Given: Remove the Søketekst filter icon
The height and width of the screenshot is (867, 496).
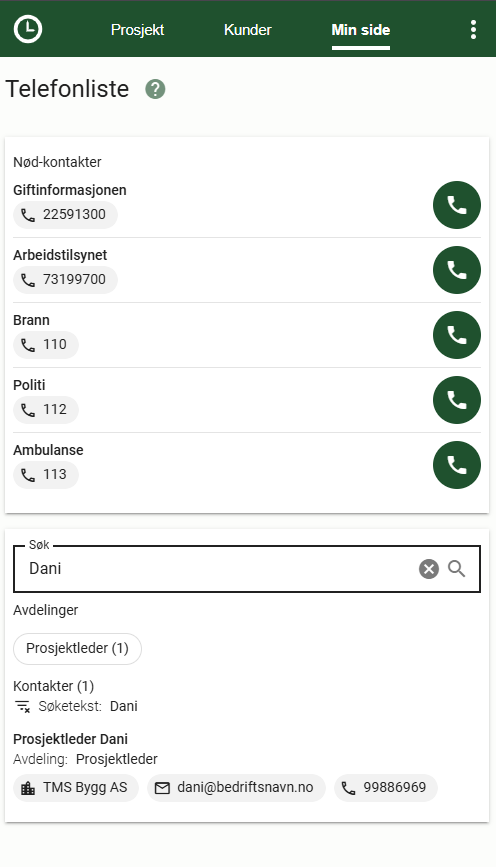Looking at the screenshot, I should 23,706.
